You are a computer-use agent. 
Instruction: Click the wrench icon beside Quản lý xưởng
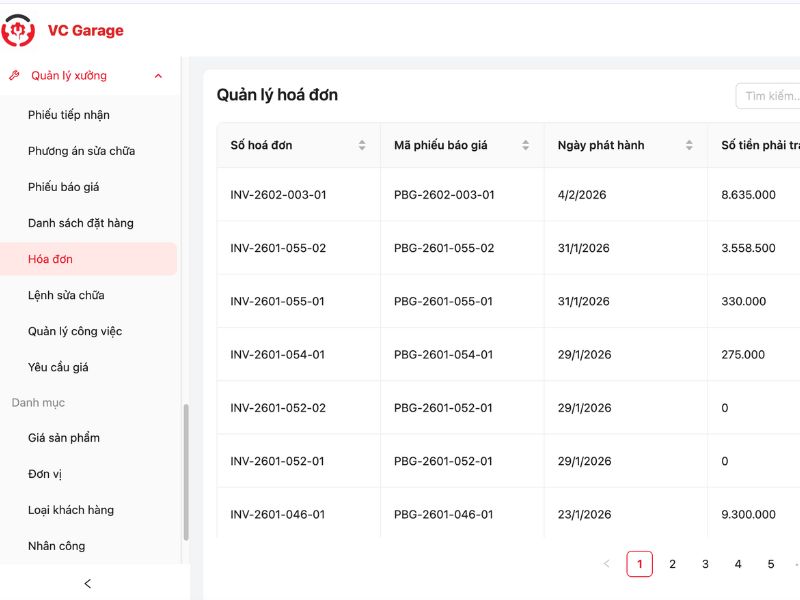point(14,75)
